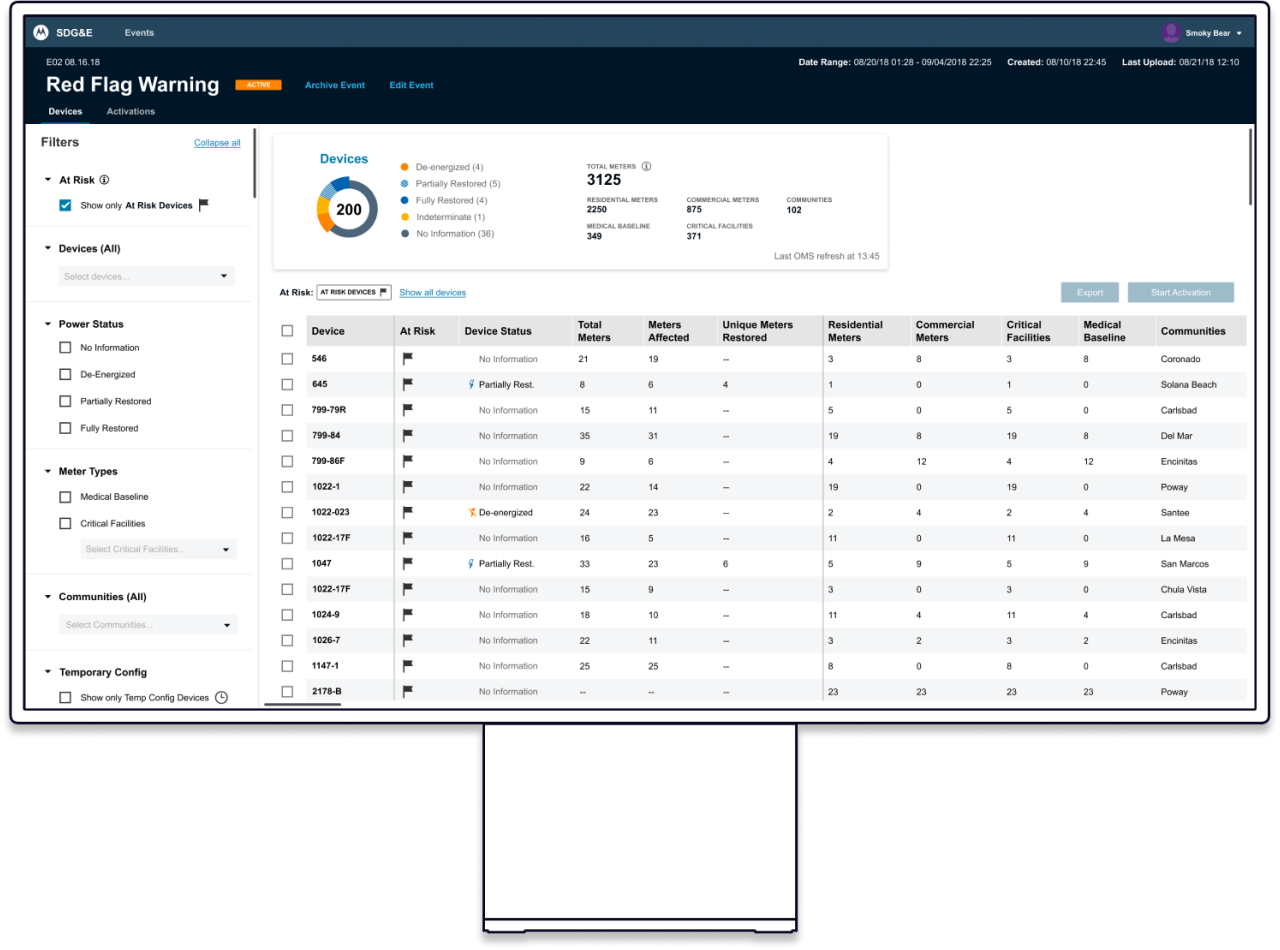Click the Archive Event link
Viewport: 1280px width, 950px height.
(x=335, y=86)
